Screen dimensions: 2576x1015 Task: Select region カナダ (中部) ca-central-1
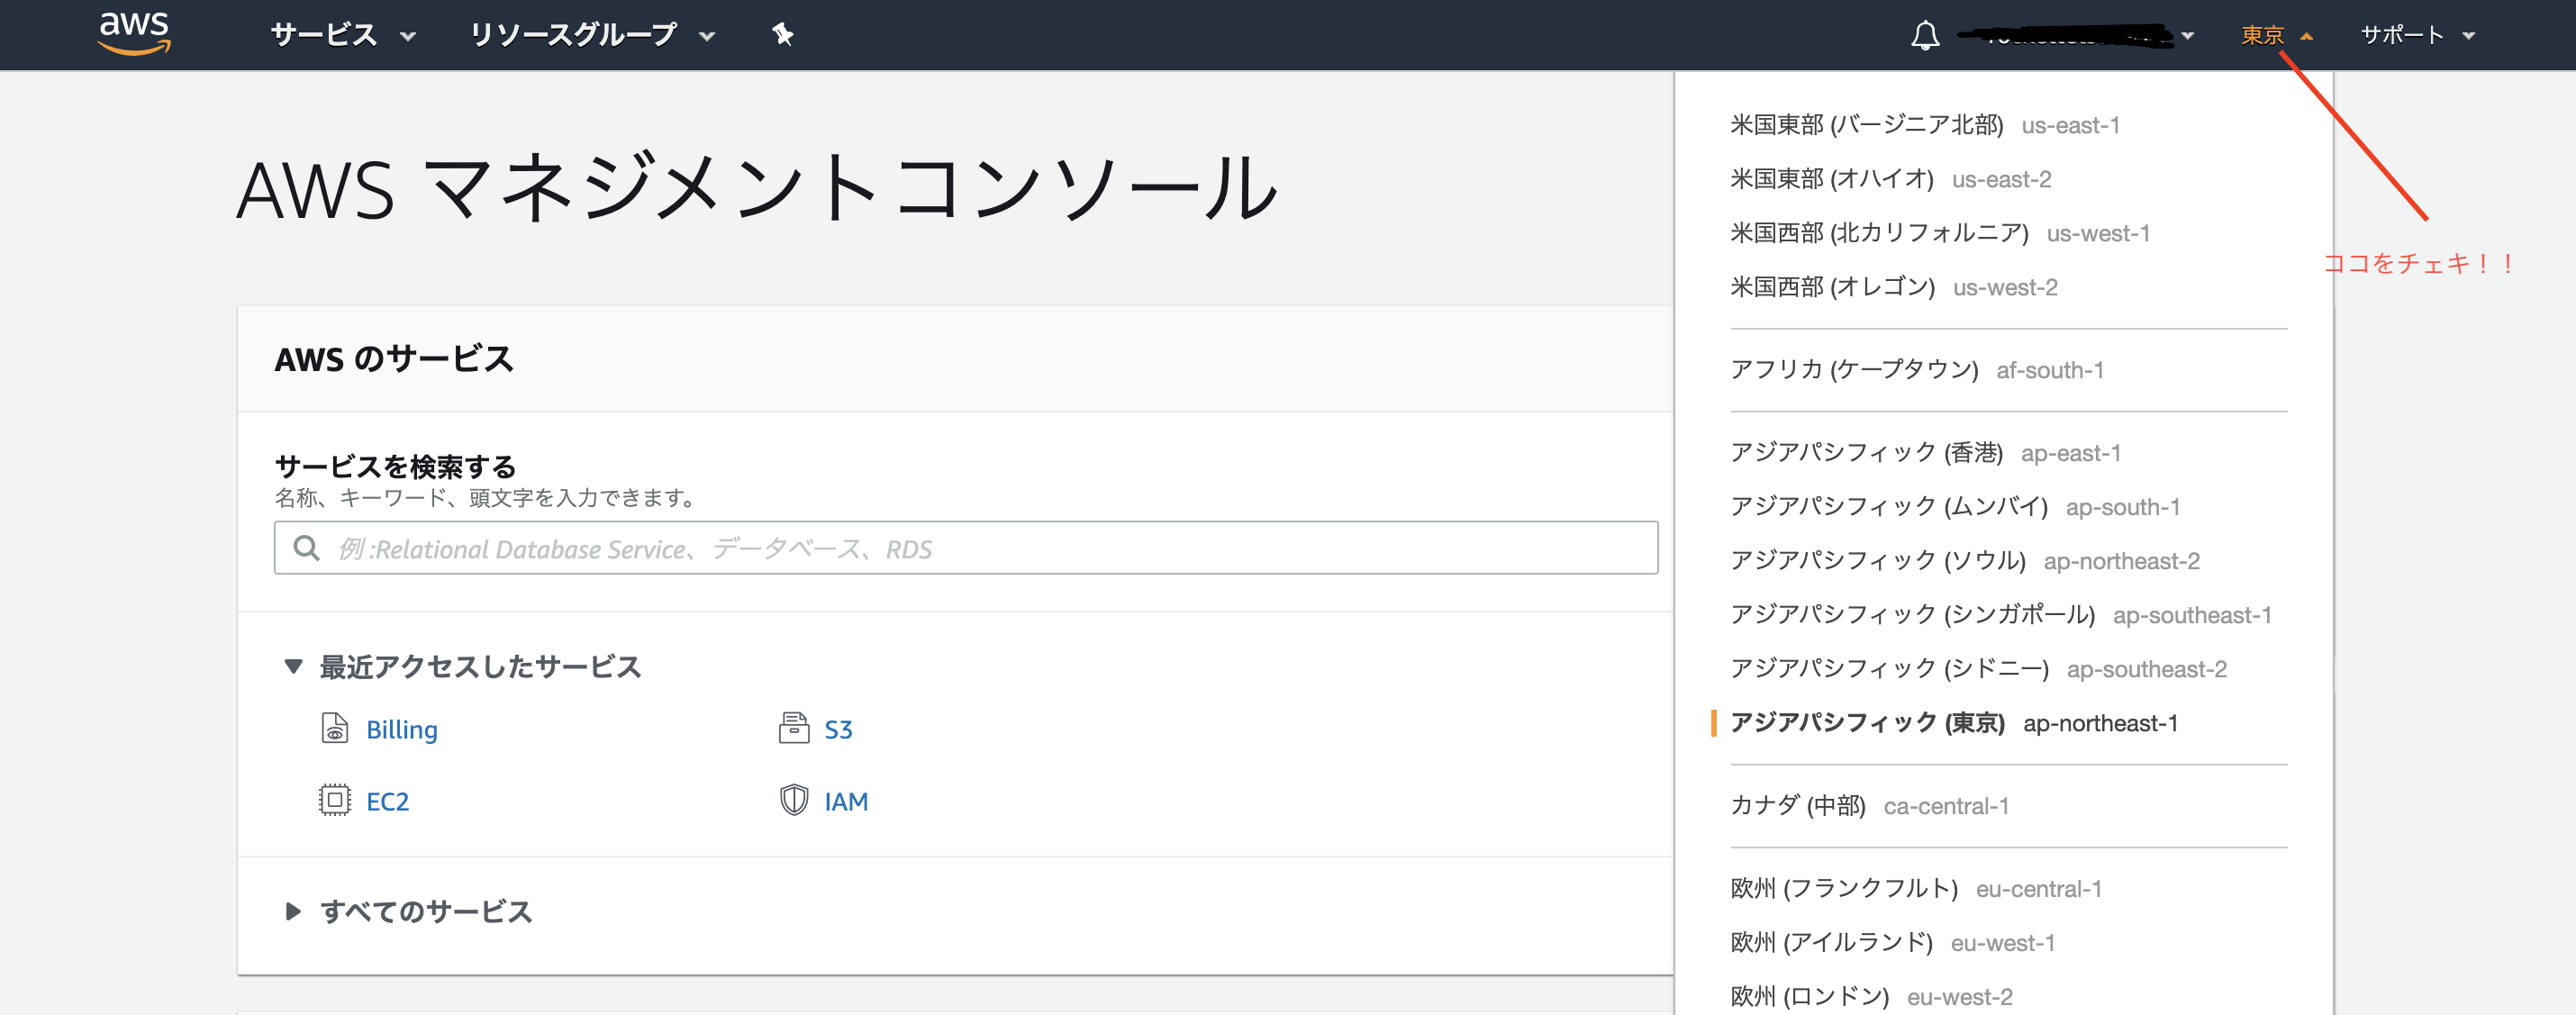click(x=1870, y=806)
